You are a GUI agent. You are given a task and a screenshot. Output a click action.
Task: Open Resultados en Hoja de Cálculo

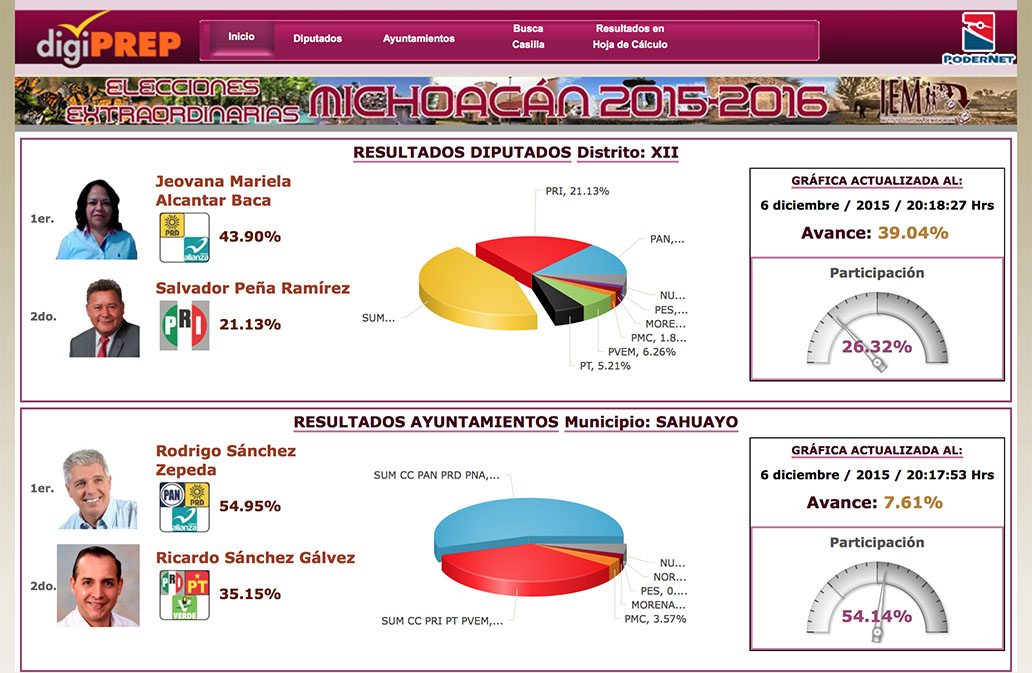630,37
